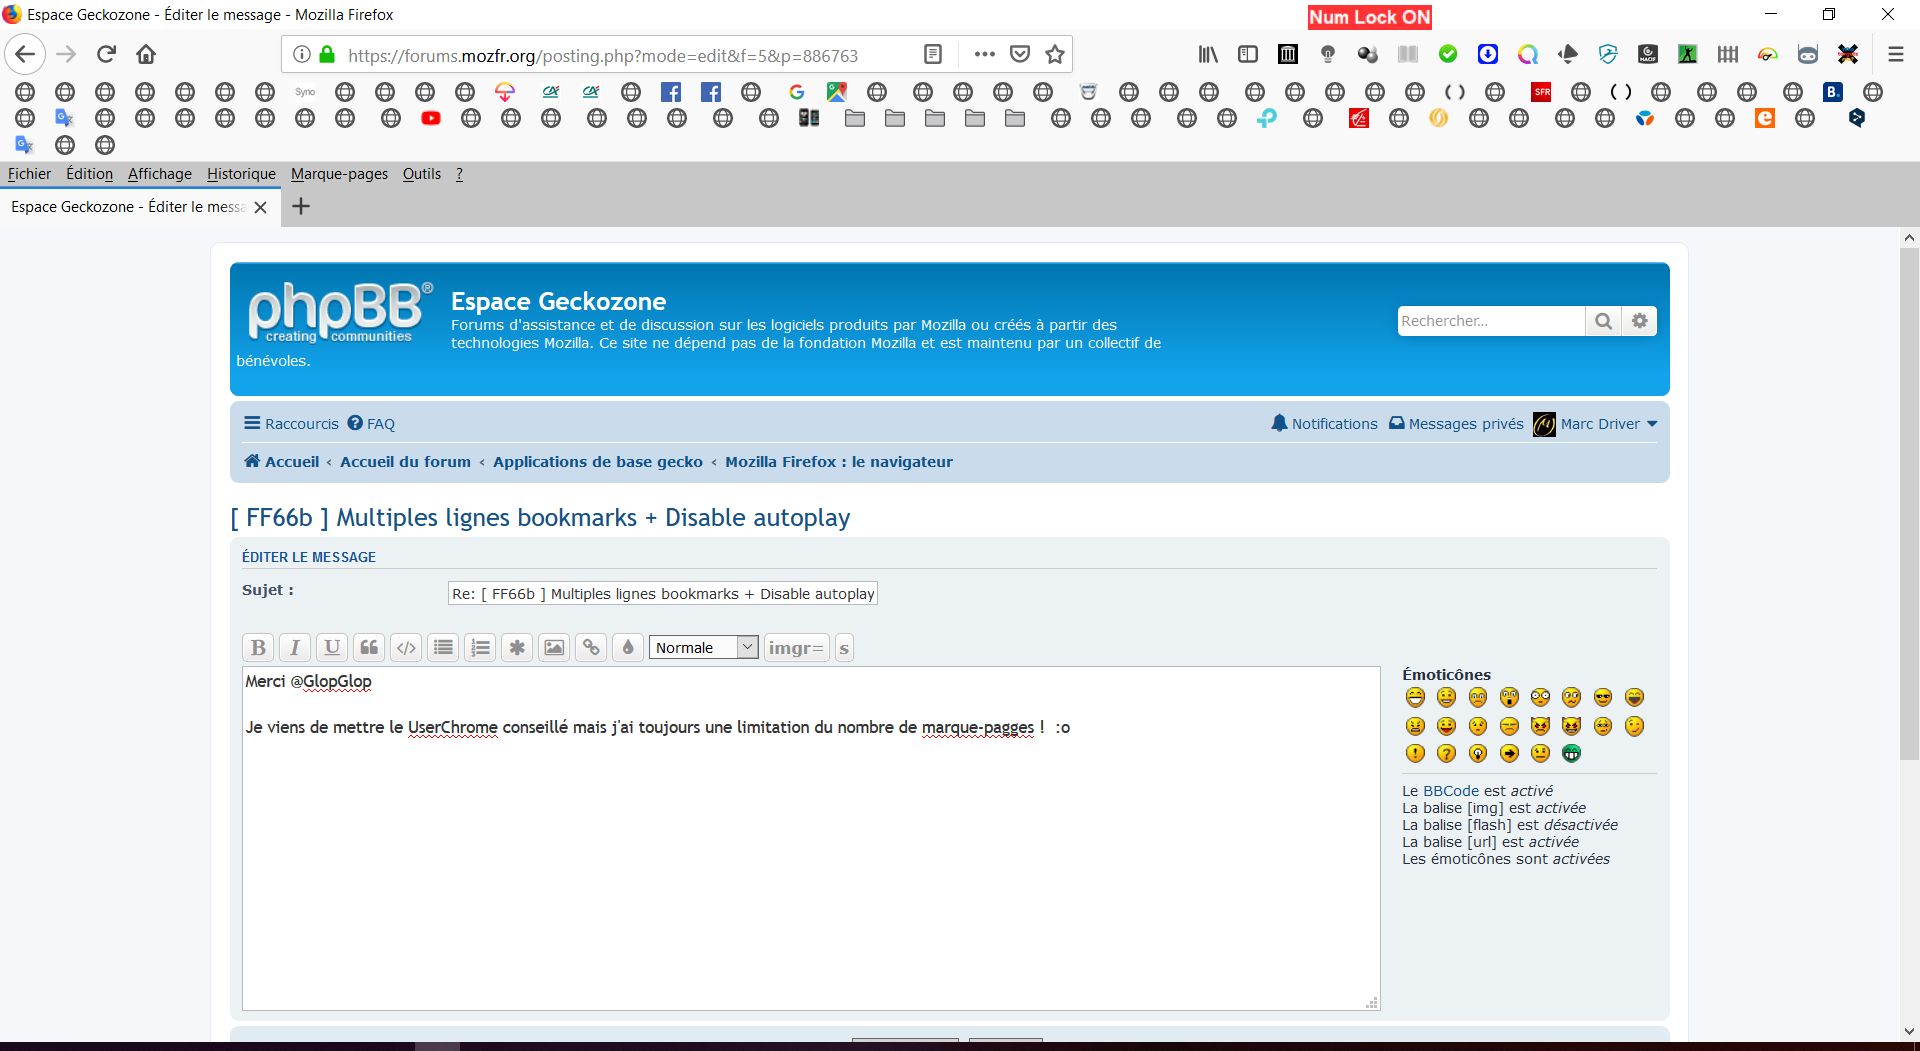
Task: Open the font colour picker
Action: (628, 648)
